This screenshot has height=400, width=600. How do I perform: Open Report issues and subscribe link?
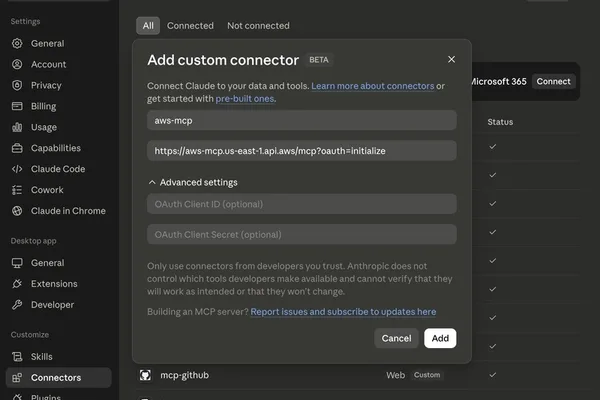click(343, 312)
